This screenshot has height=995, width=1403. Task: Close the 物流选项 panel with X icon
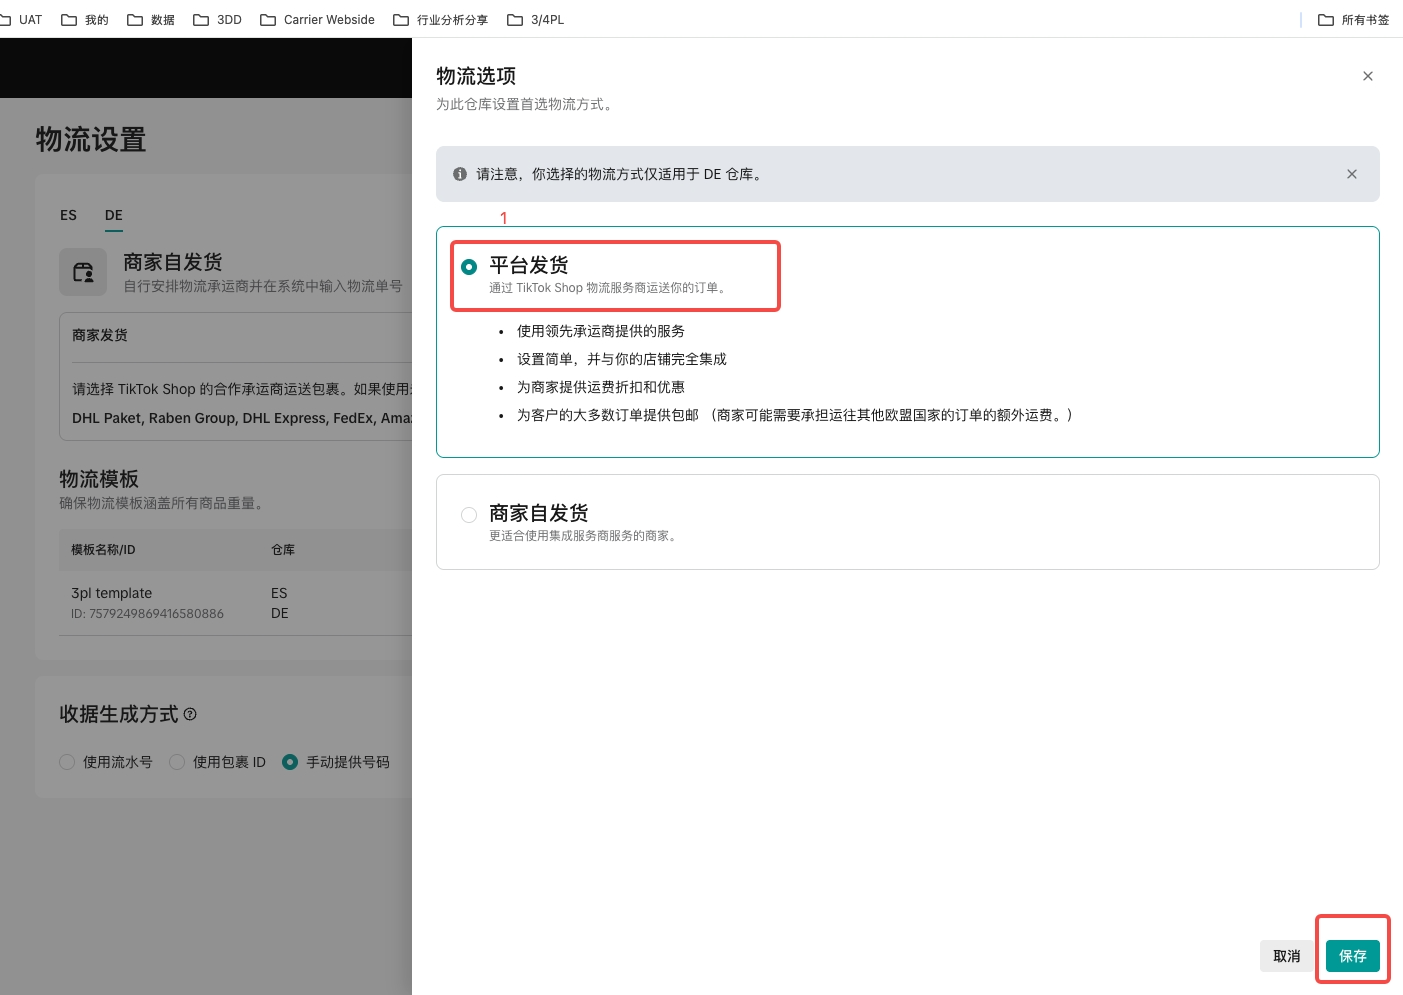[x=1367, y=76]
